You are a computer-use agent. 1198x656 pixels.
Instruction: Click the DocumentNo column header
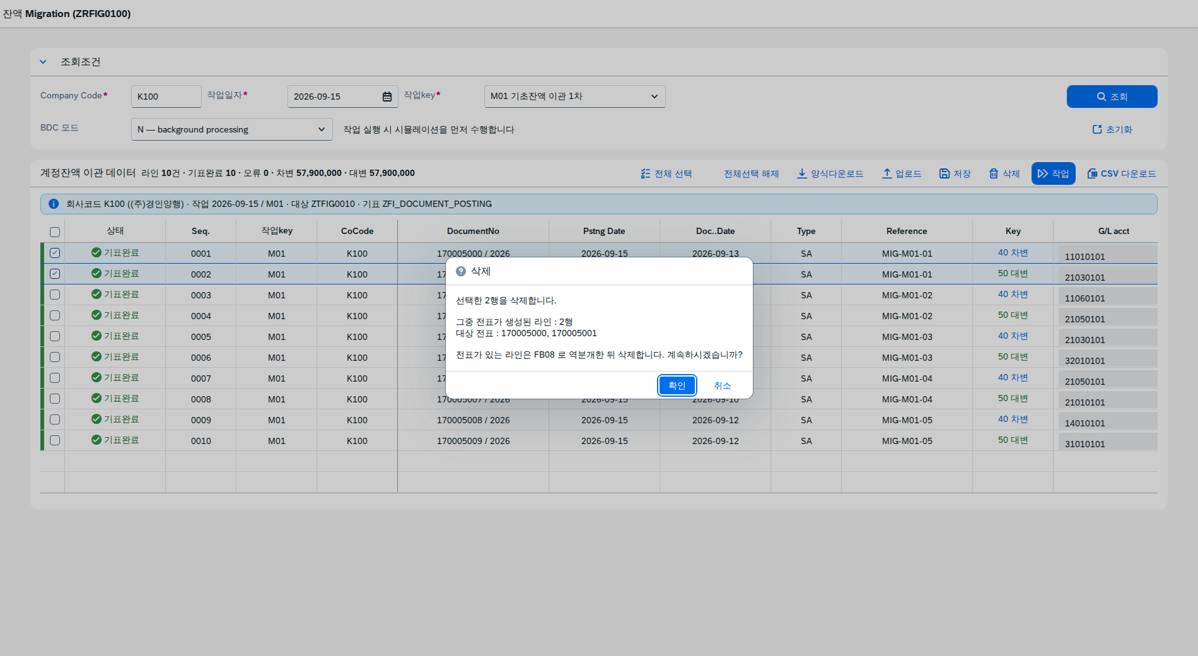[473, 231]
